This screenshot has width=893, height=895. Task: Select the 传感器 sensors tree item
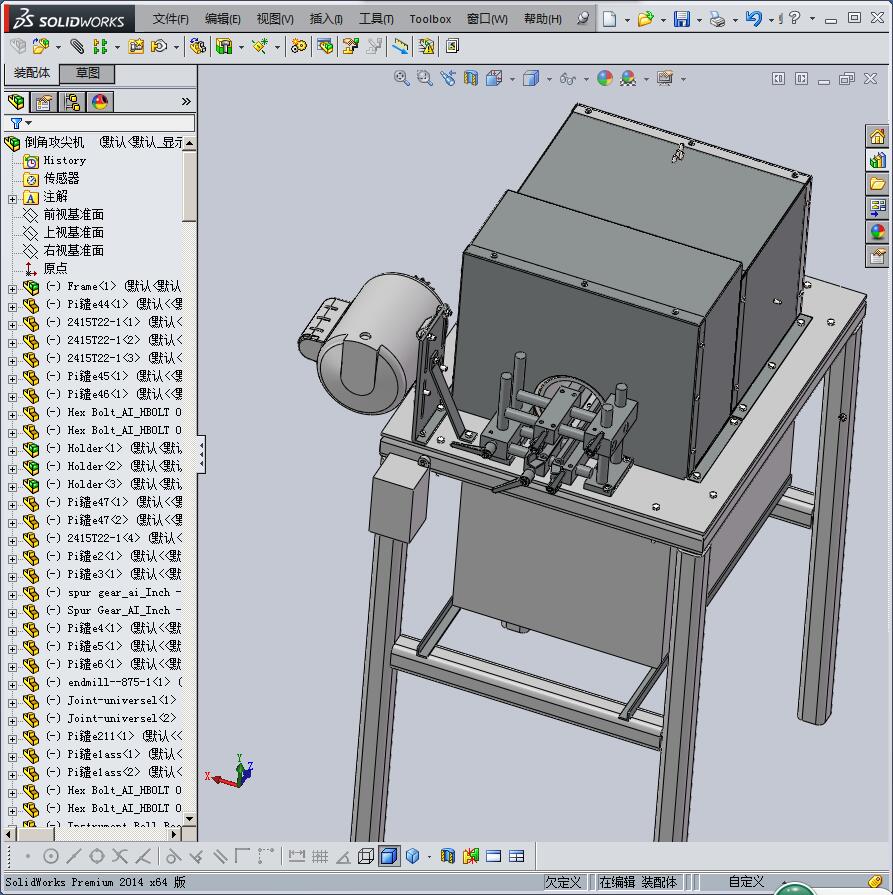coord(61,178)
